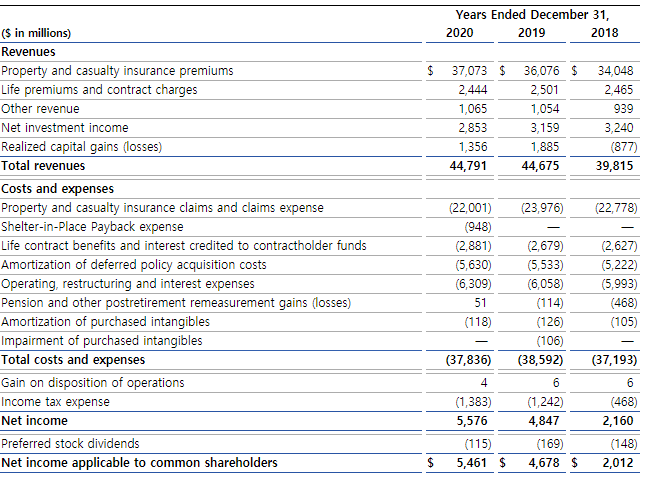Click 'Preferred stock dividends' label
This screenshot has height=481, width=646.
coord(70,444)
